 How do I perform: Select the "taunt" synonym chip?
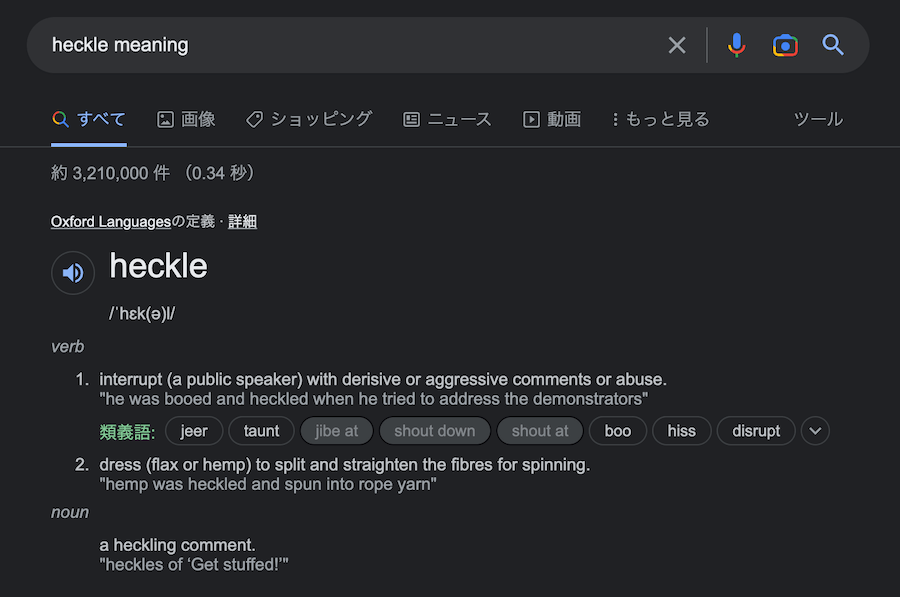click(x=262, y=431)
